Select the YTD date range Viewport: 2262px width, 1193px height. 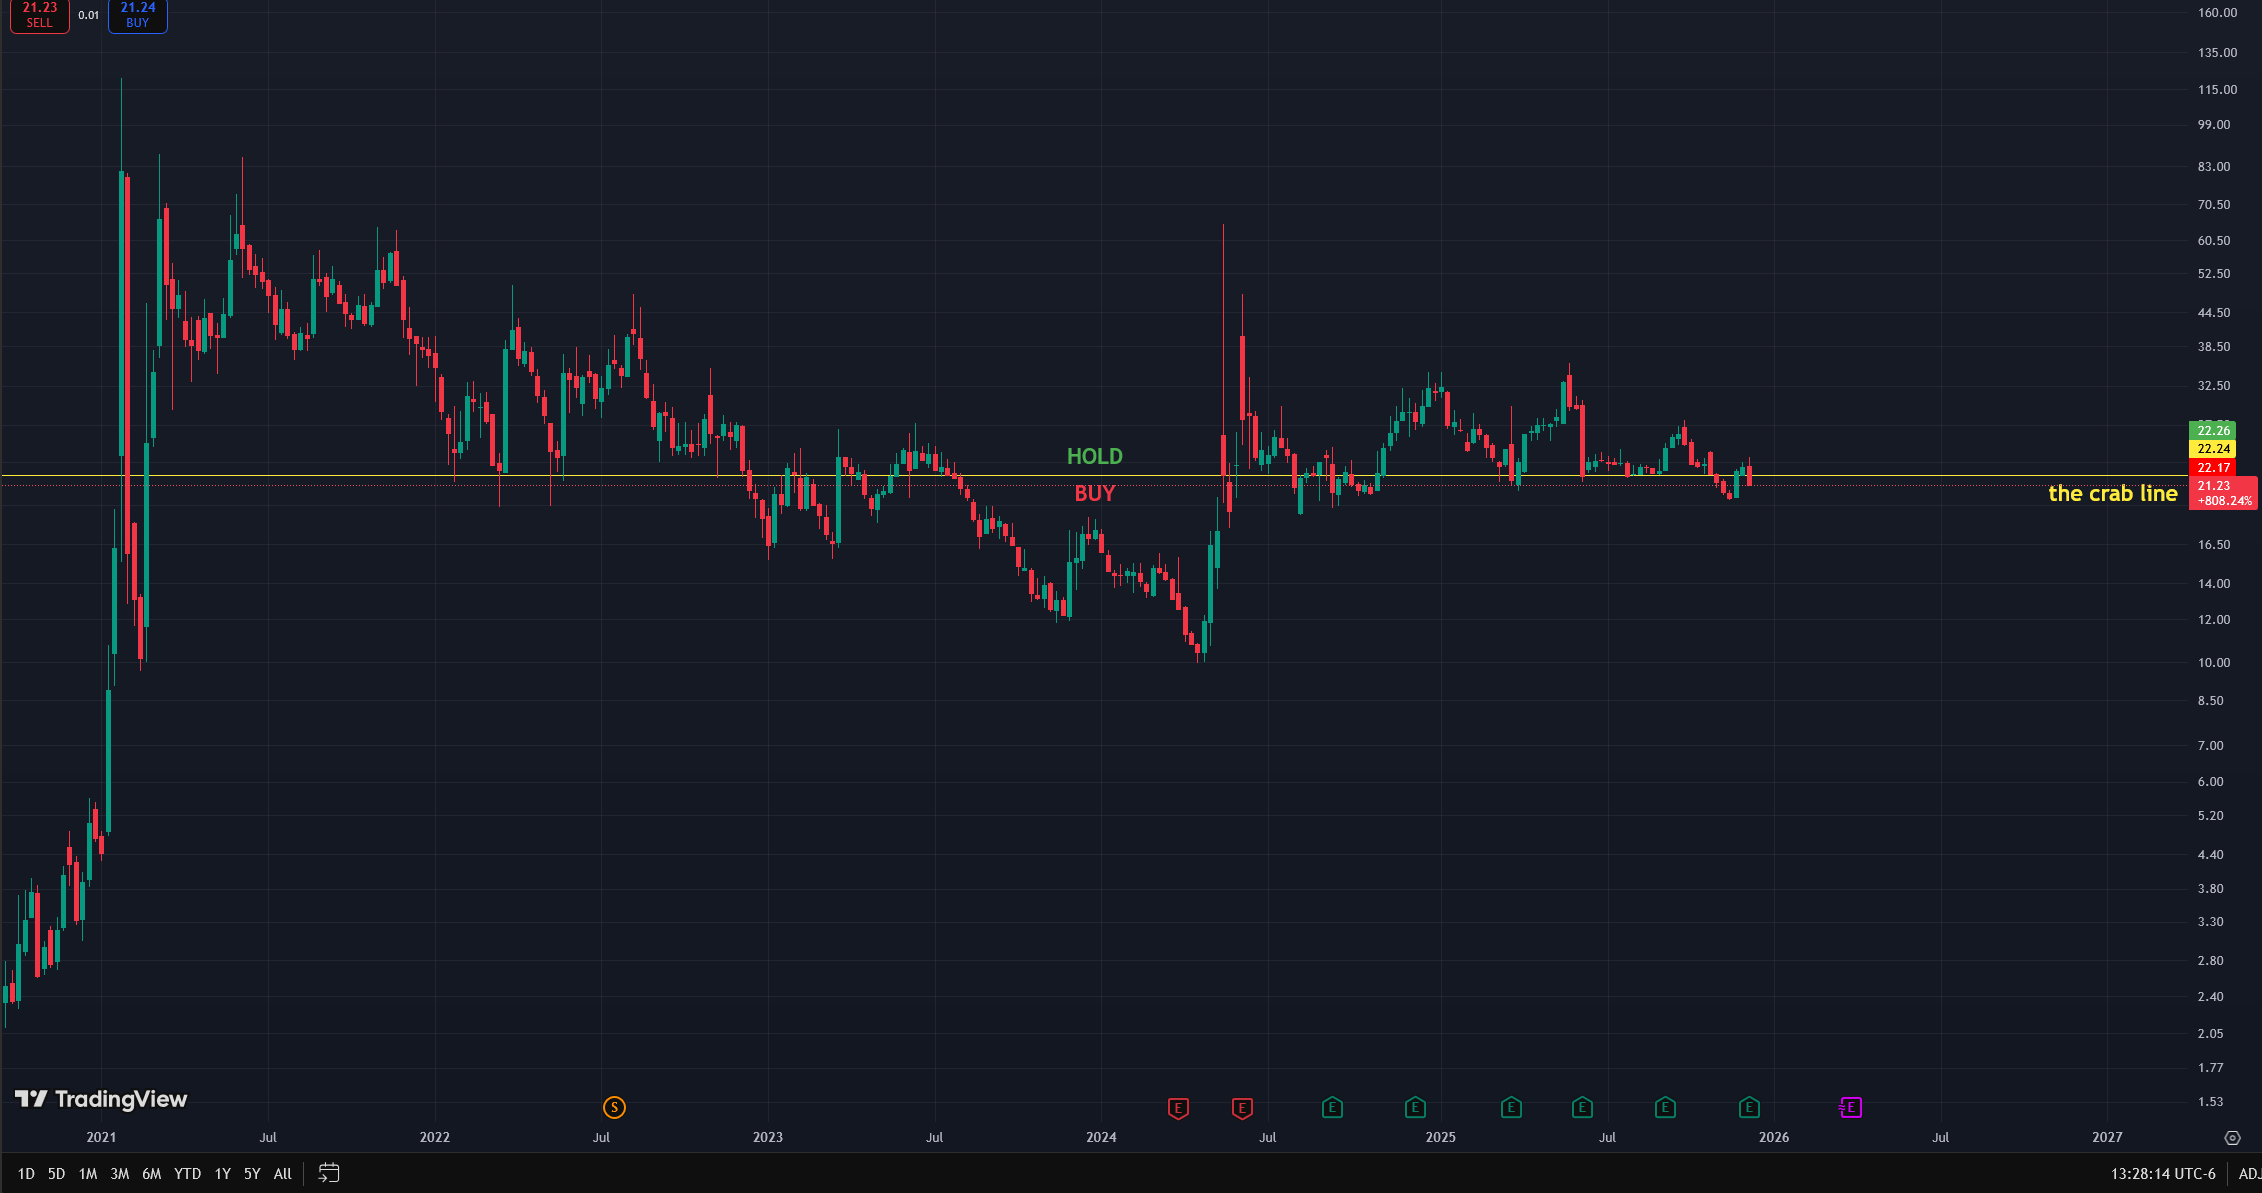click(x=187, y=1174)
